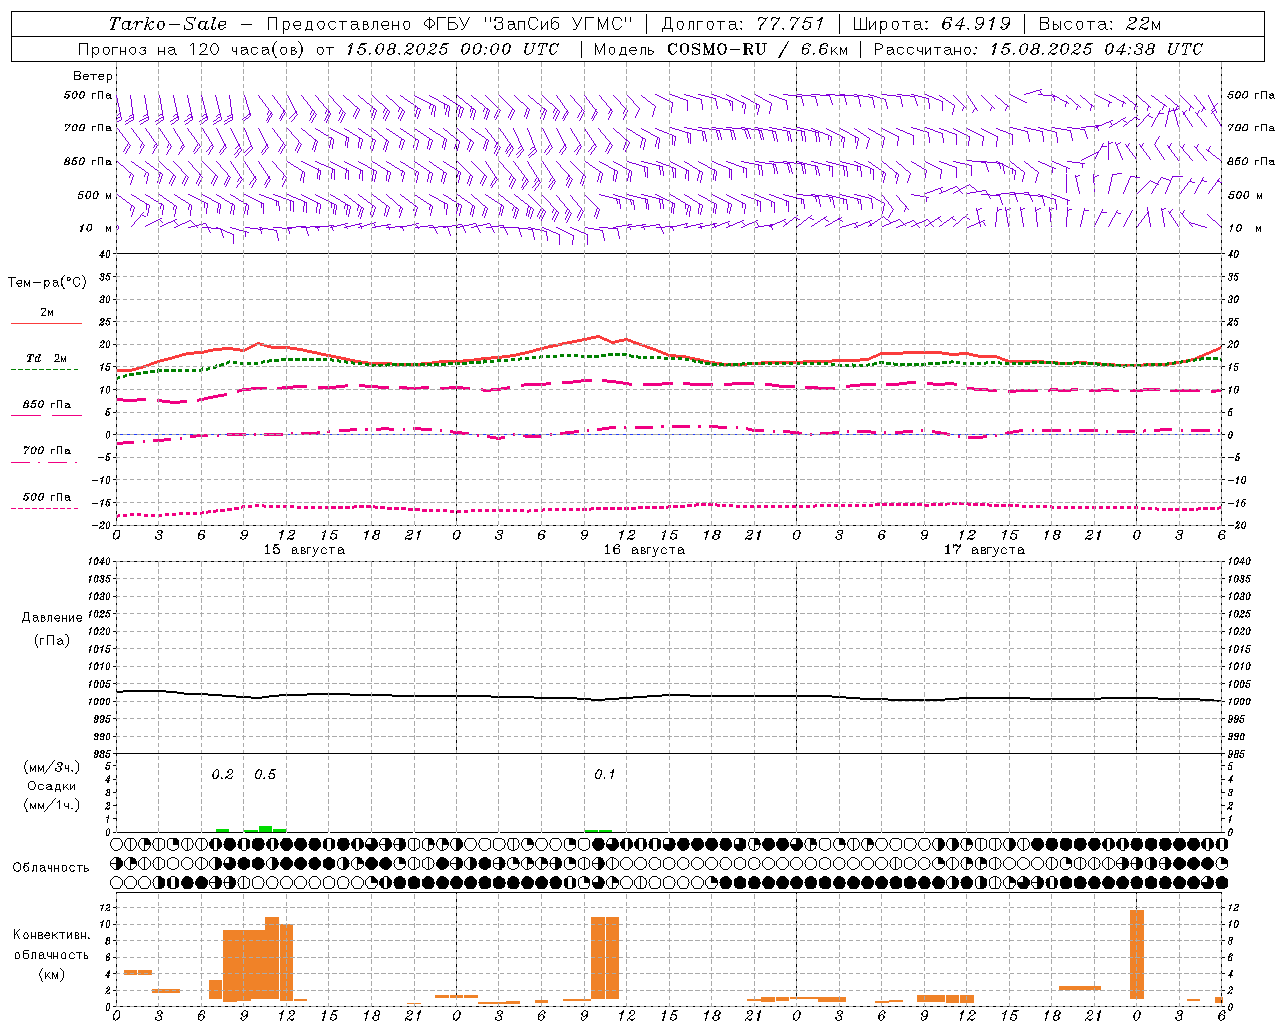Screen dimensions: 1280x1024
Task: Click the Долгота 77.751 longitude field
Action: click(x=743, y=24)
